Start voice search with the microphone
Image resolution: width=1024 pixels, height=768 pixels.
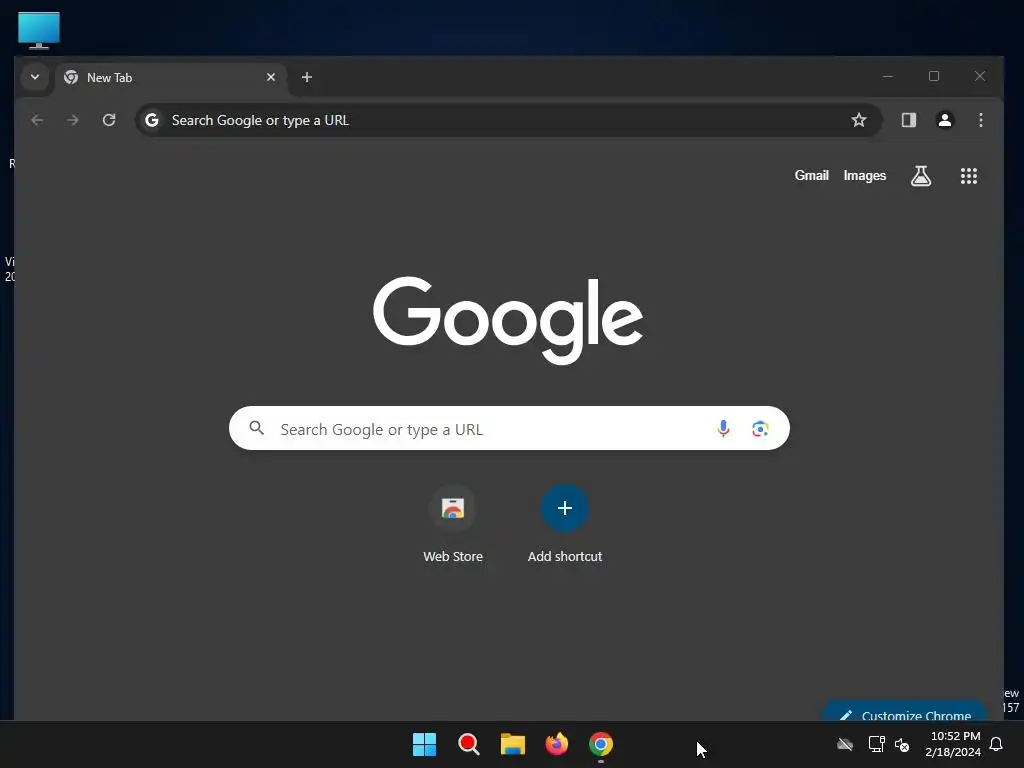click(723, 428)
